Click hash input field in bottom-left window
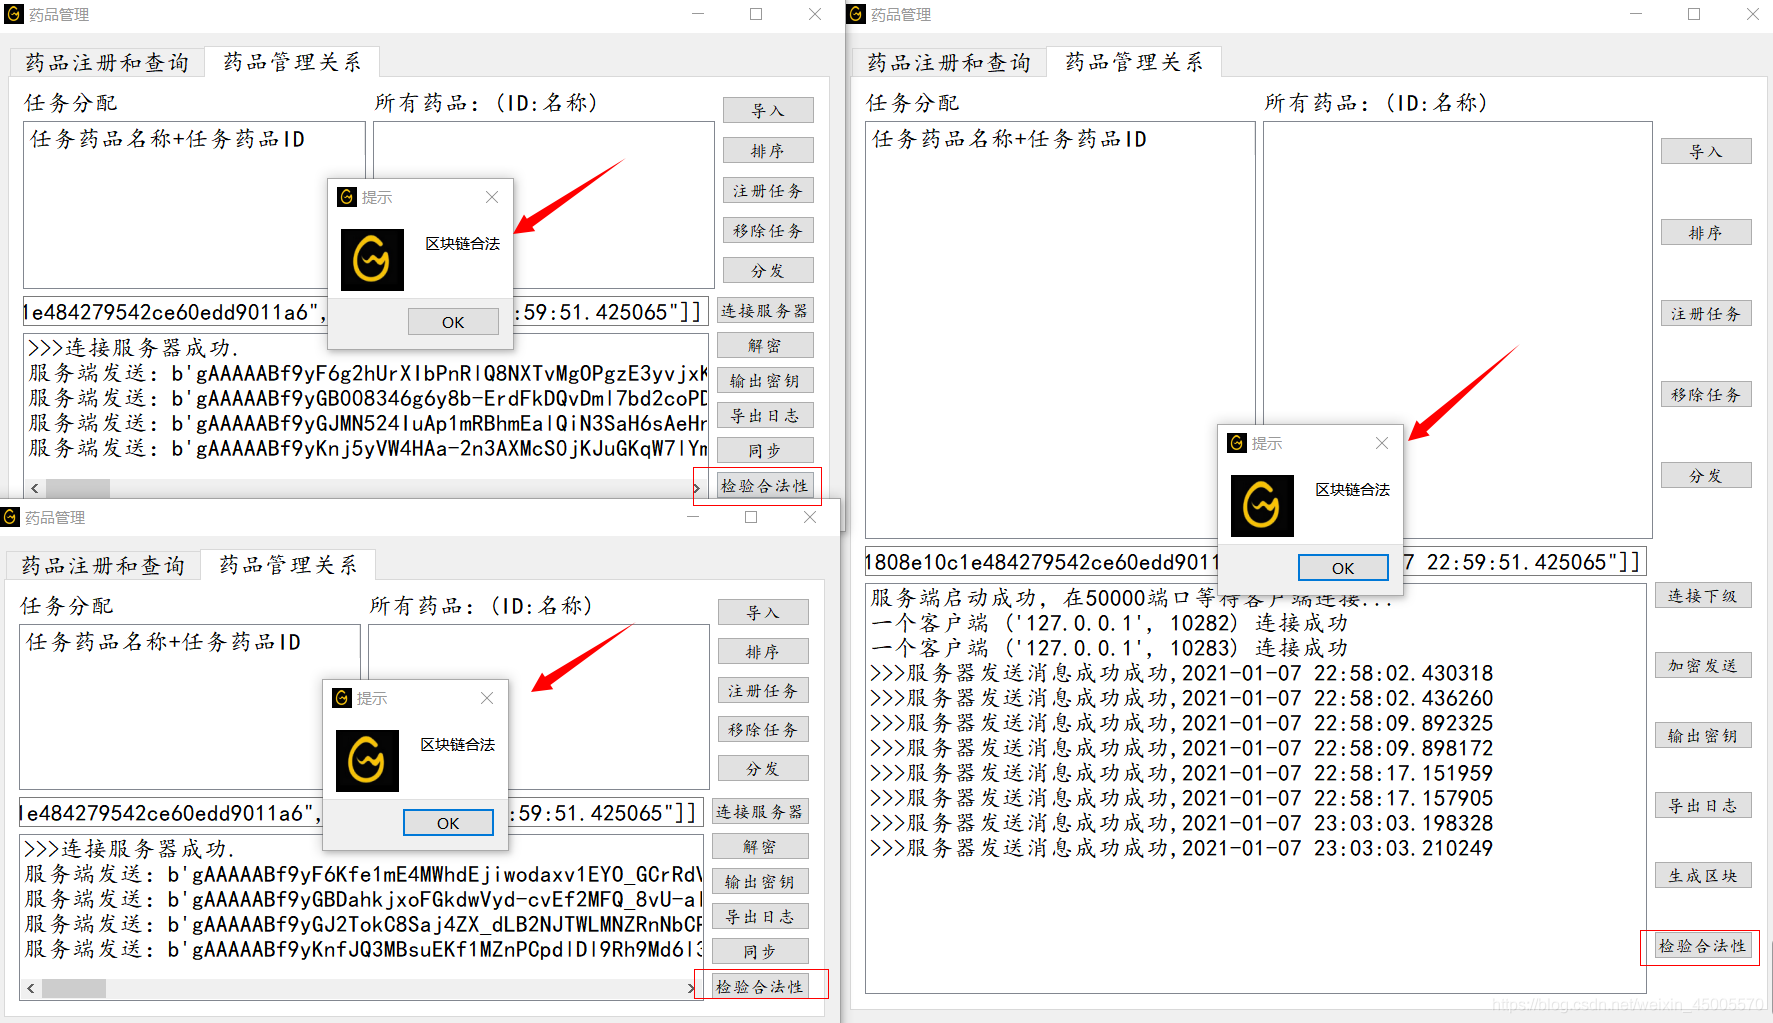Image resolution: width=1773 pixels, height=1023 pixels. click(x=362, y=813)
